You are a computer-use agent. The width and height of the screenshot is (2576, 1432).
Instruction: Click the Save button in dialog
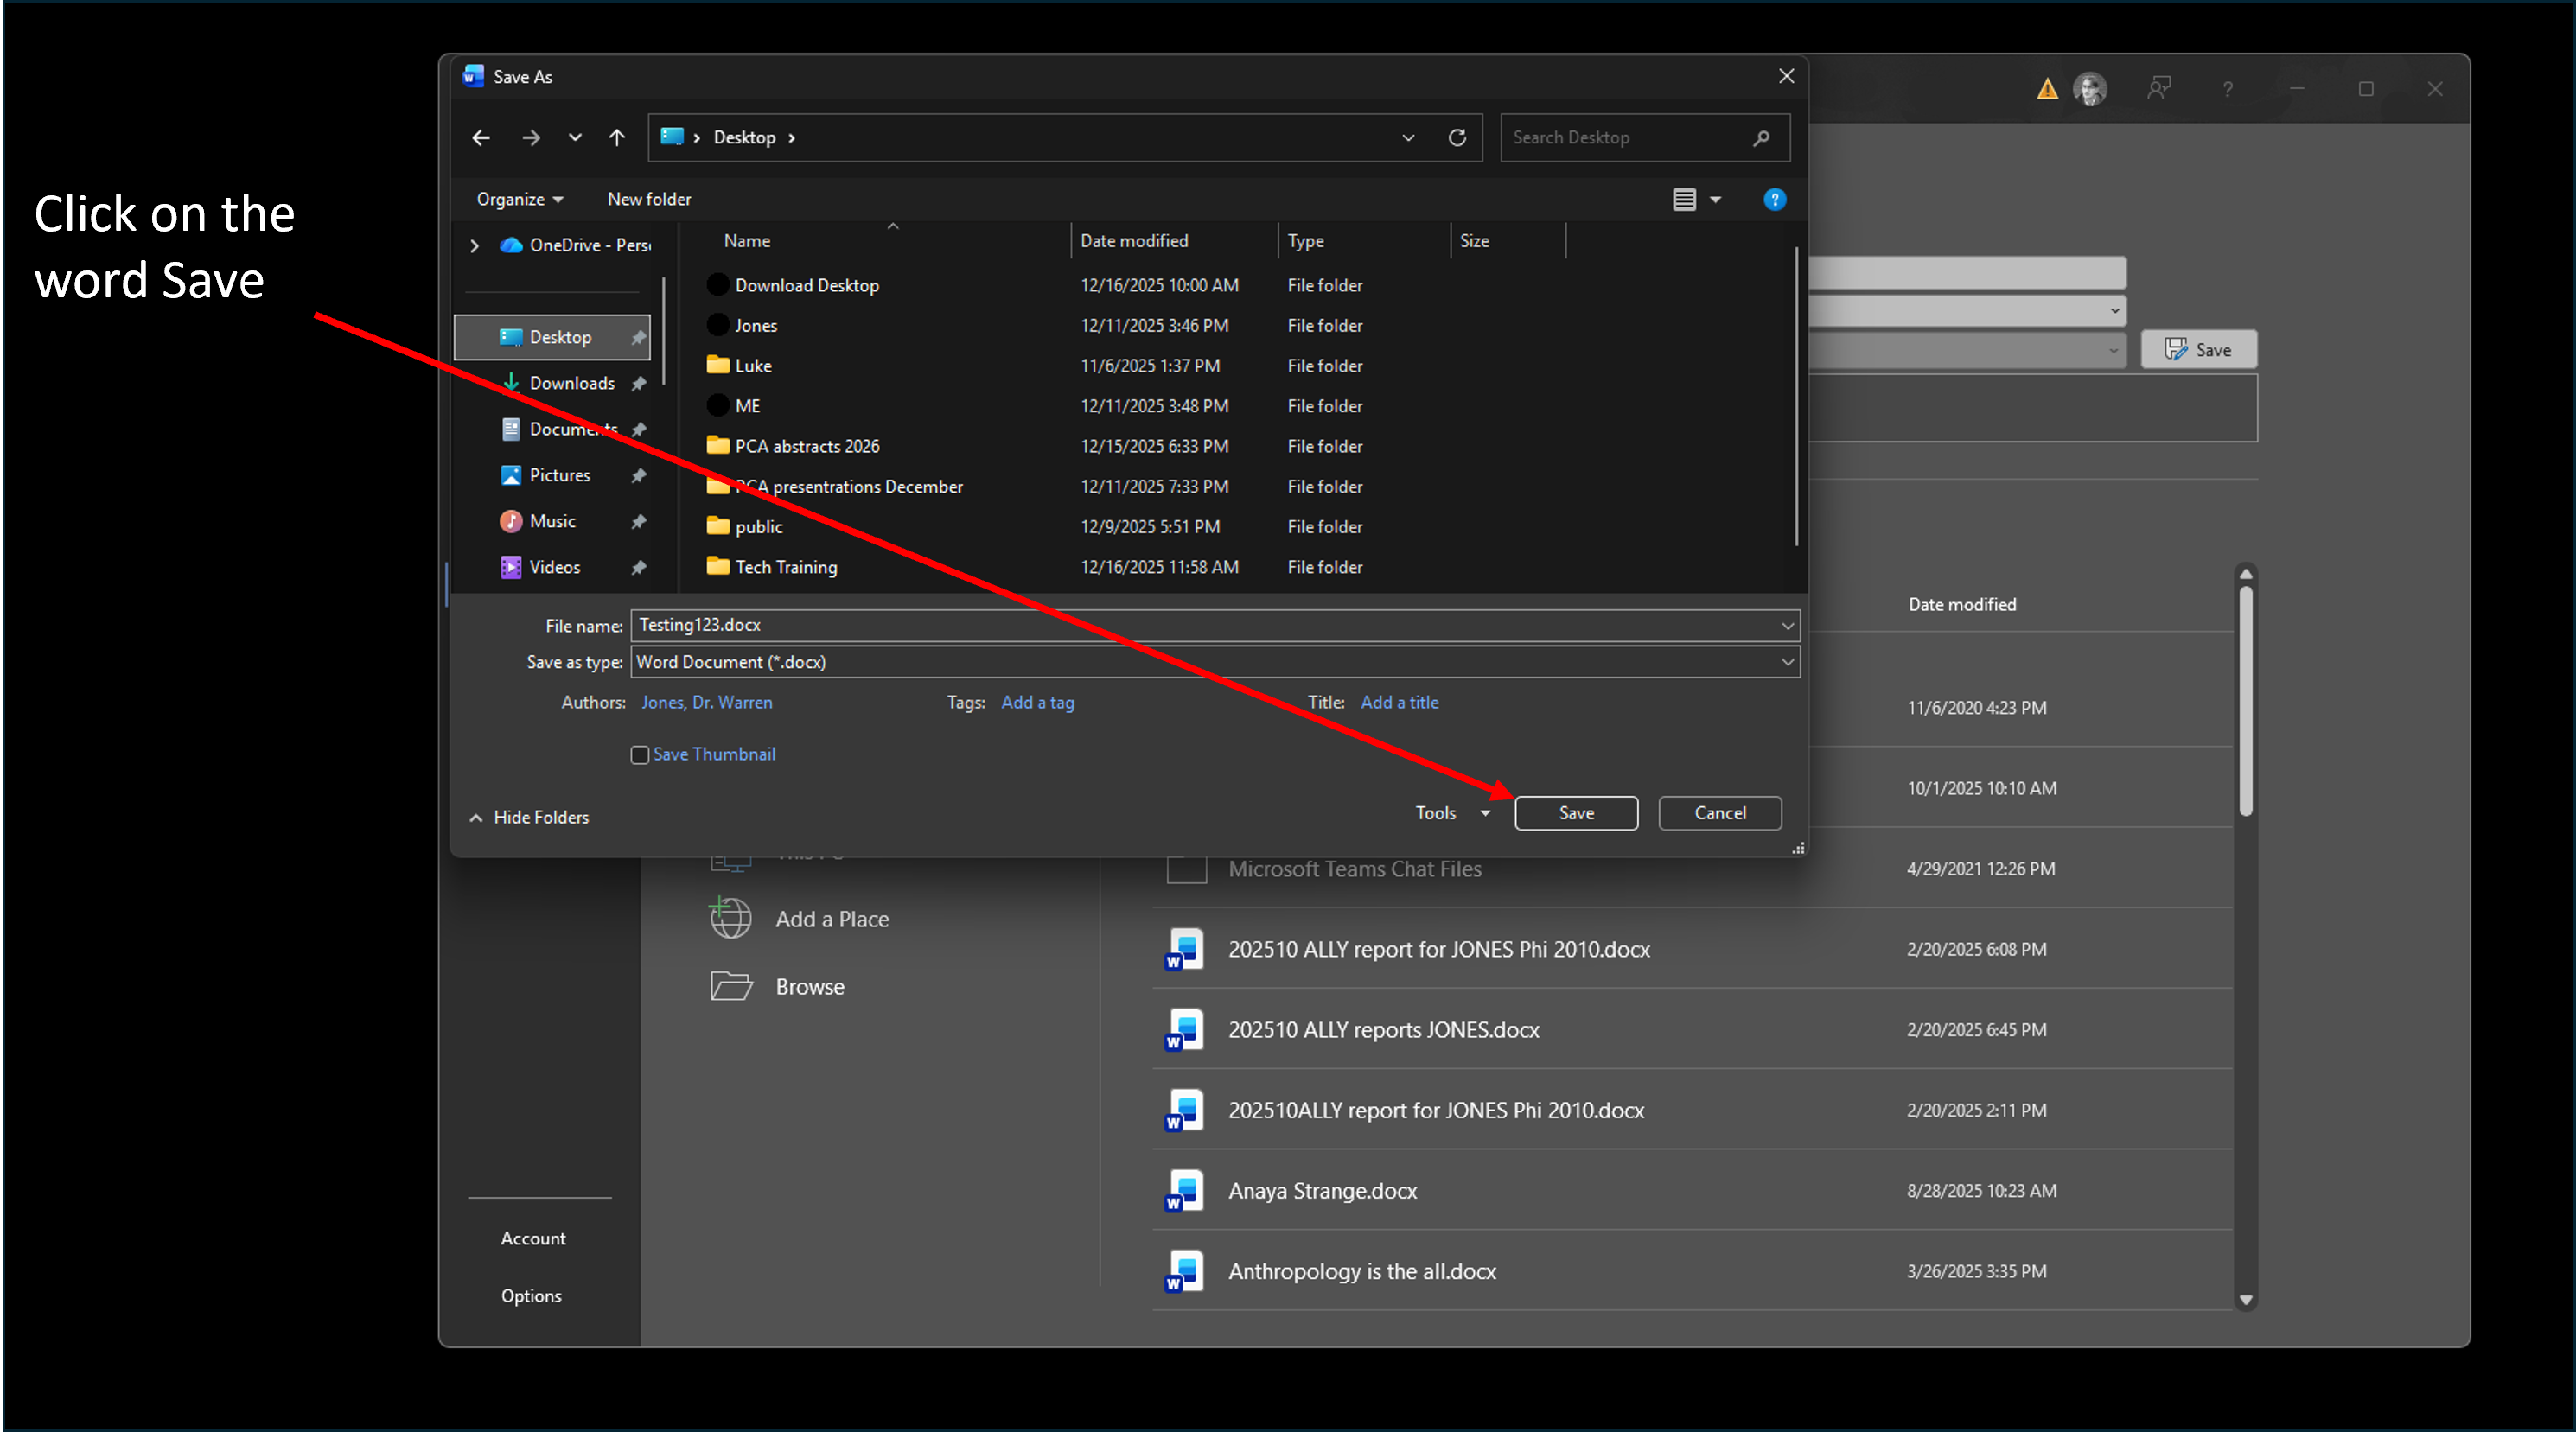(x=1576, y=813)
